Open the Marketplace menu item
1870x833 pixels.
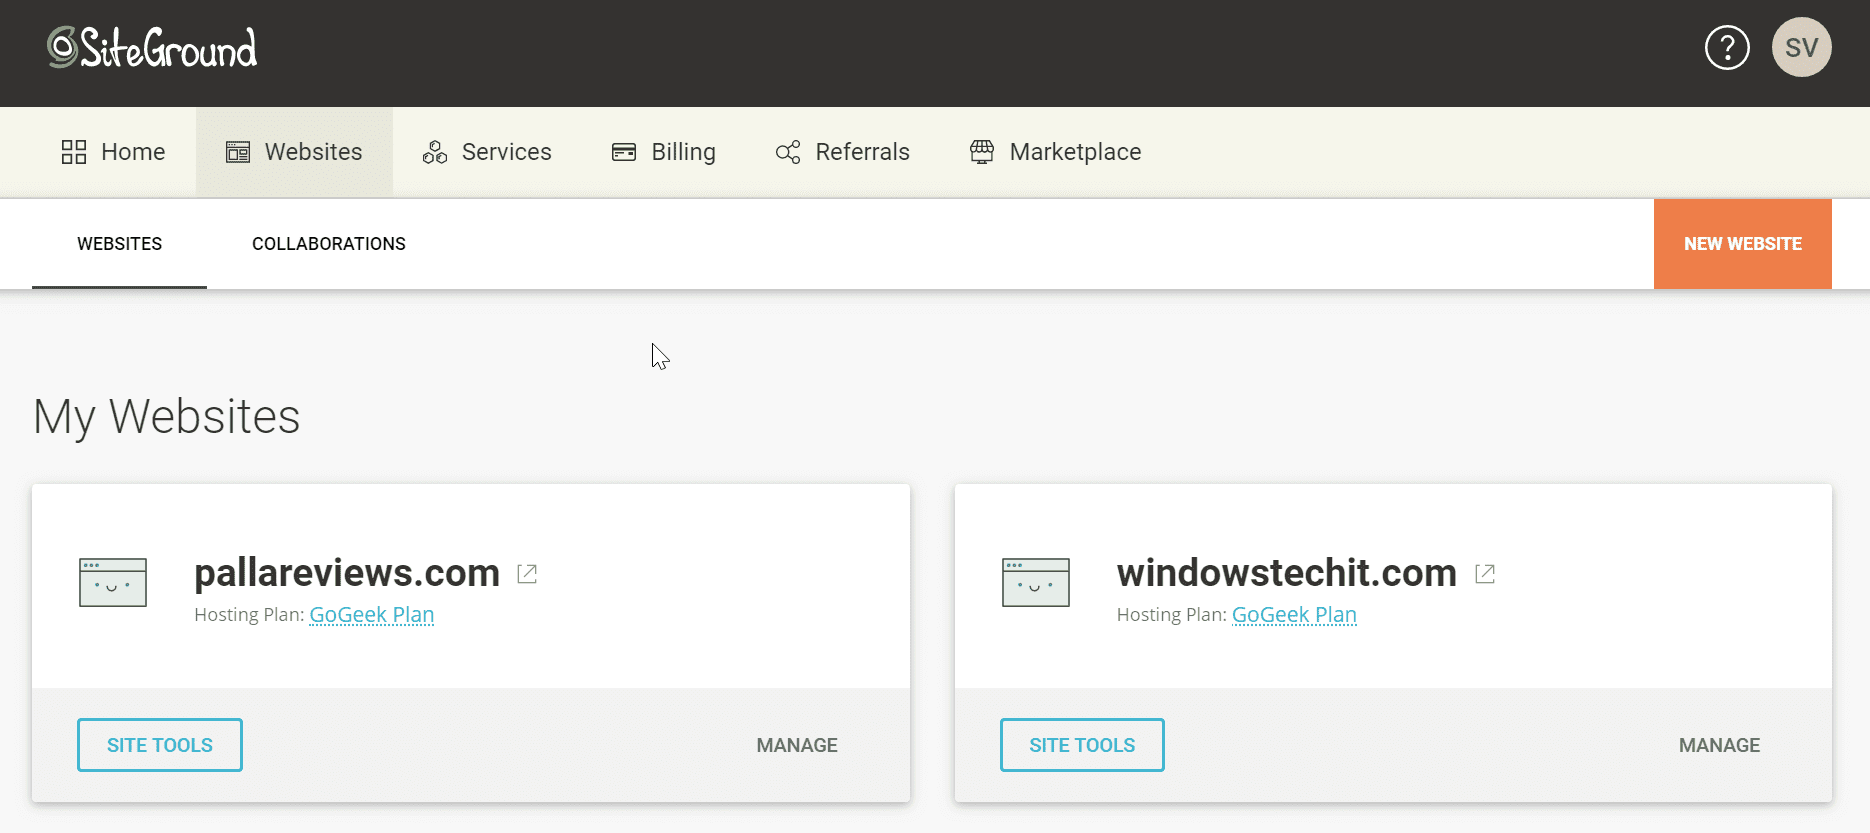pyautogui.click(x=1056, y=152)
